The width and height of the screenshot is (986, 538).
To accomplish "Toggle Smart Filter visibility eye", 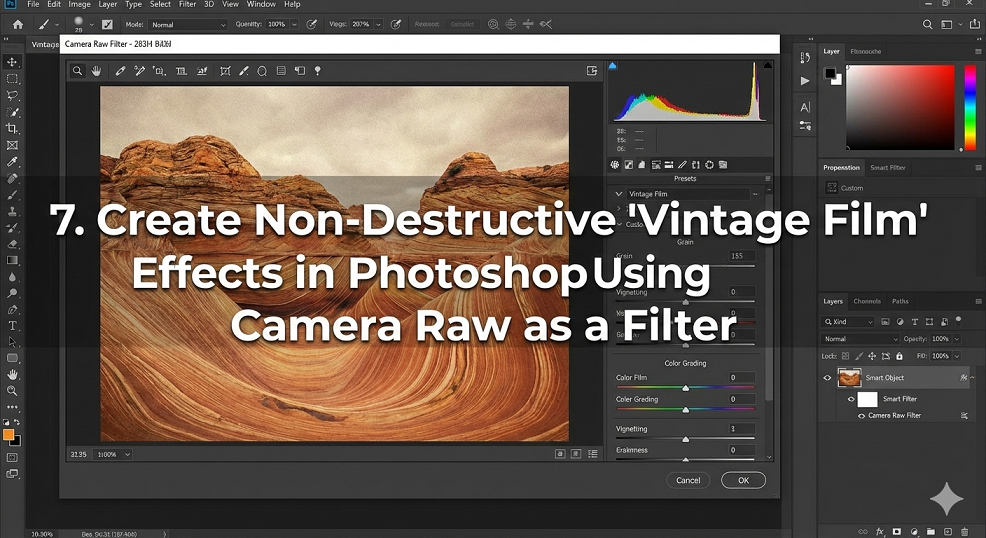I will click(x=851, y=399).
